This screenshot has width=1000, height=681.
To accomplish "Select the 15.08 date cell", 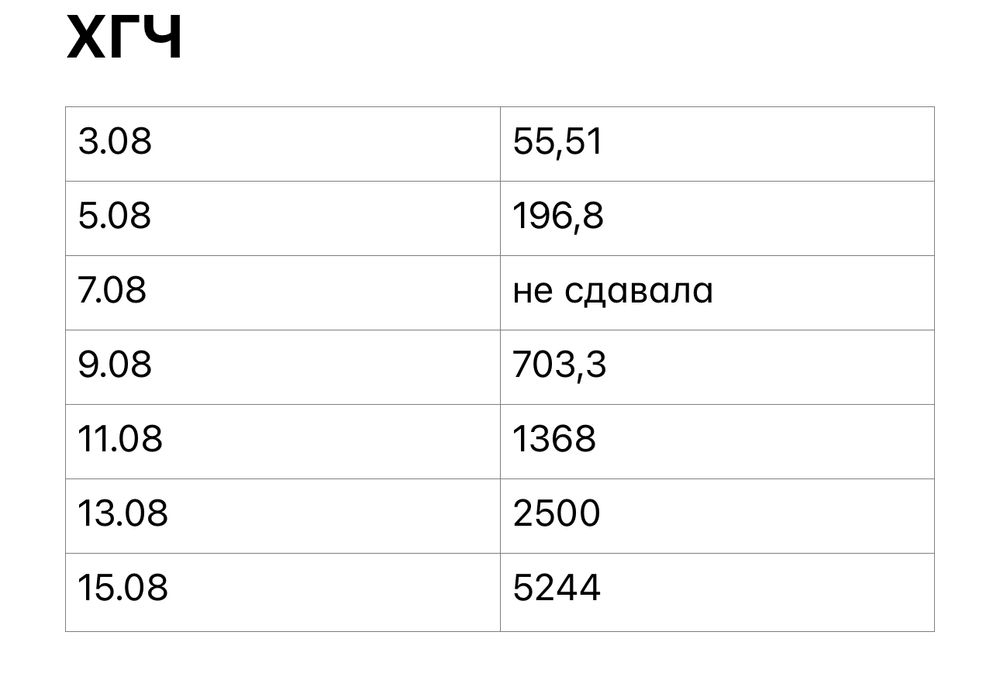I will (123, 589).
